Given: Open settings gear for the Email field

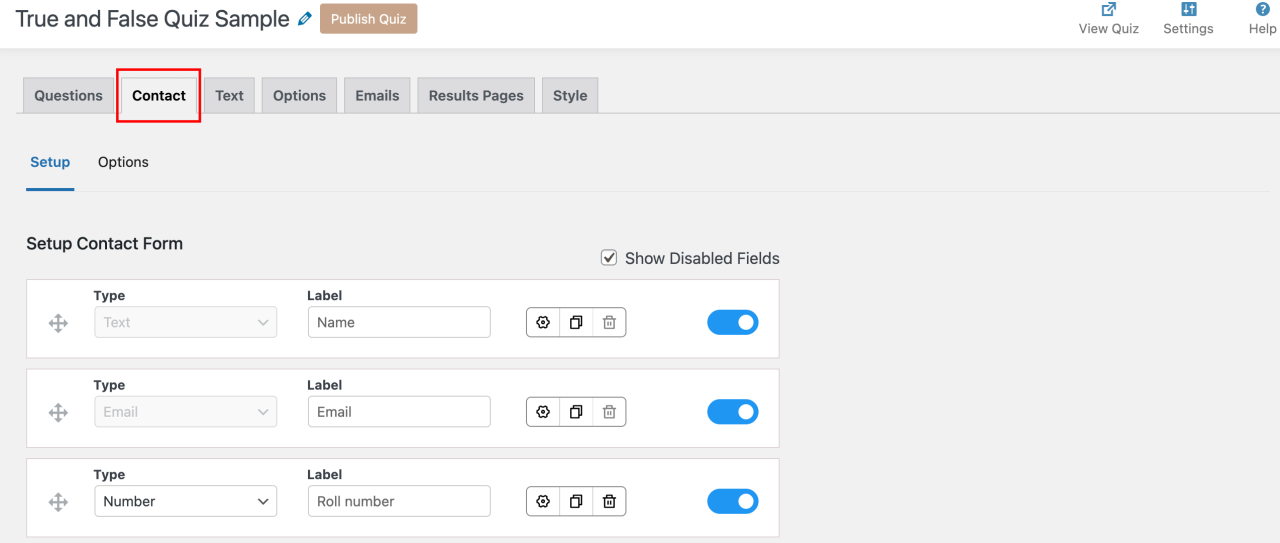Looking at the screenshot, I should [543, 412].
